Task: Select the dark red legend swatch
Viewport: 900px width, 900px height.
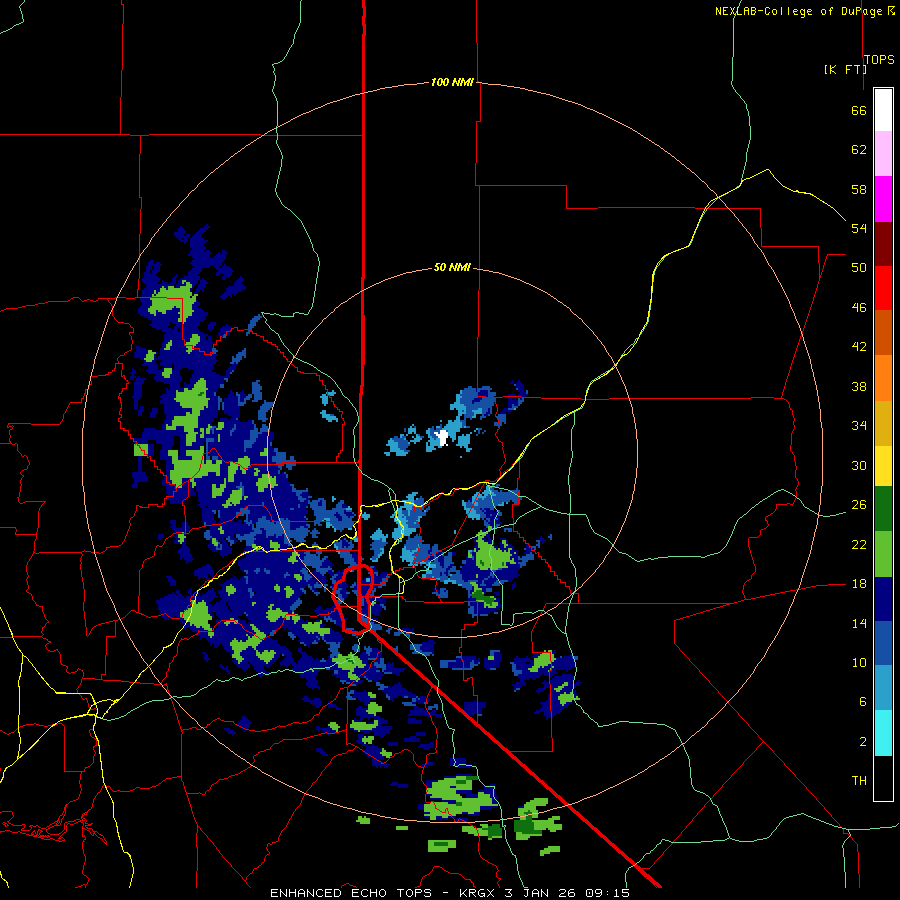Action: point(883,244)
